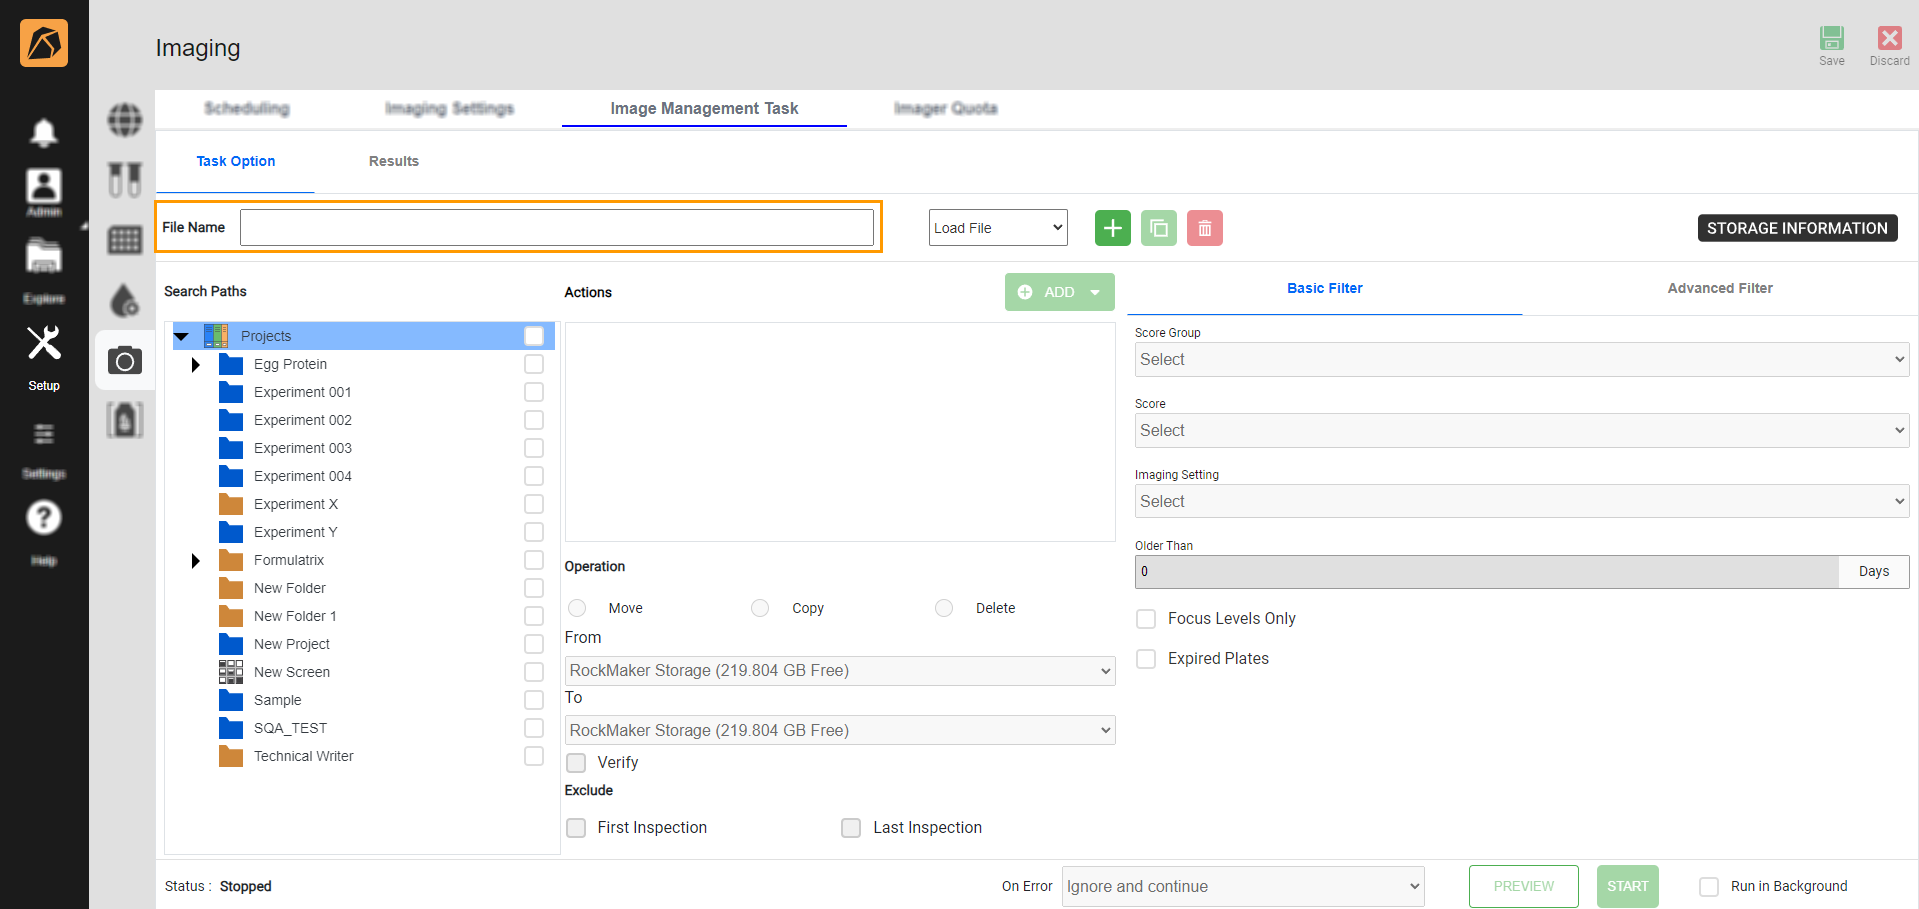
Task: Expand the Formulatrix folder
Action: pyautogui.click(x=194, y=560)
